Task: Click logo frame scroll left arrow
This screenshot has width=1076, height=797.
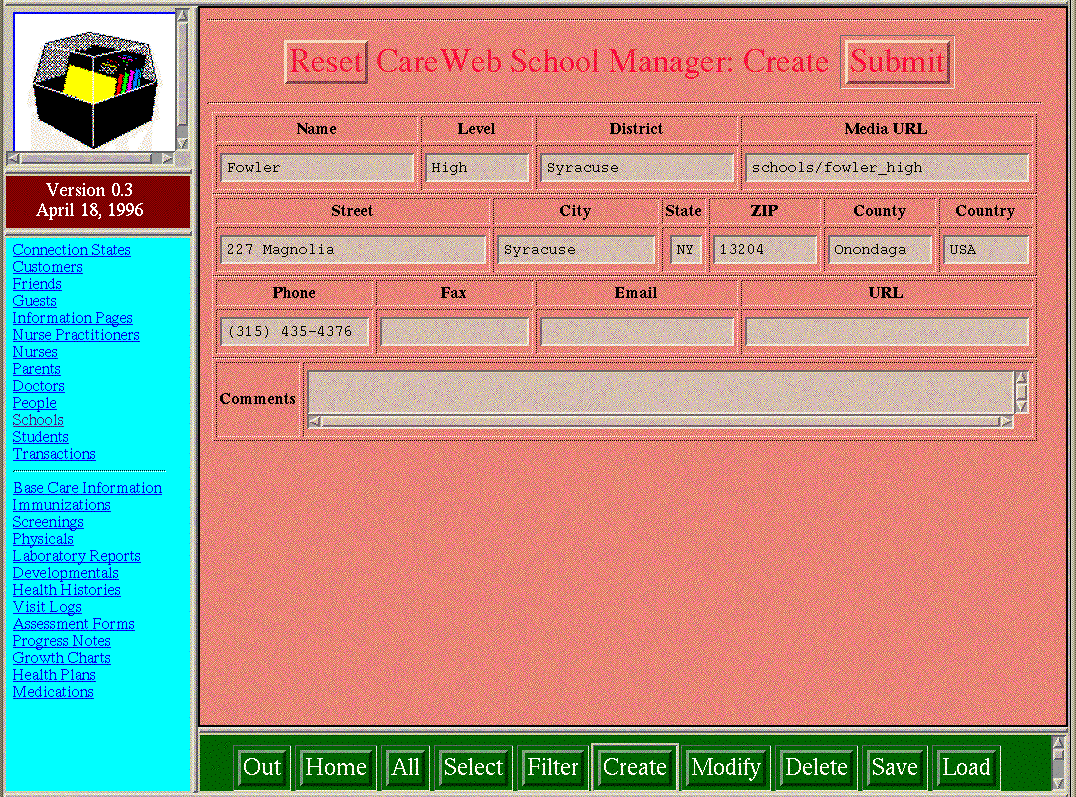Action: click(13, 158)
